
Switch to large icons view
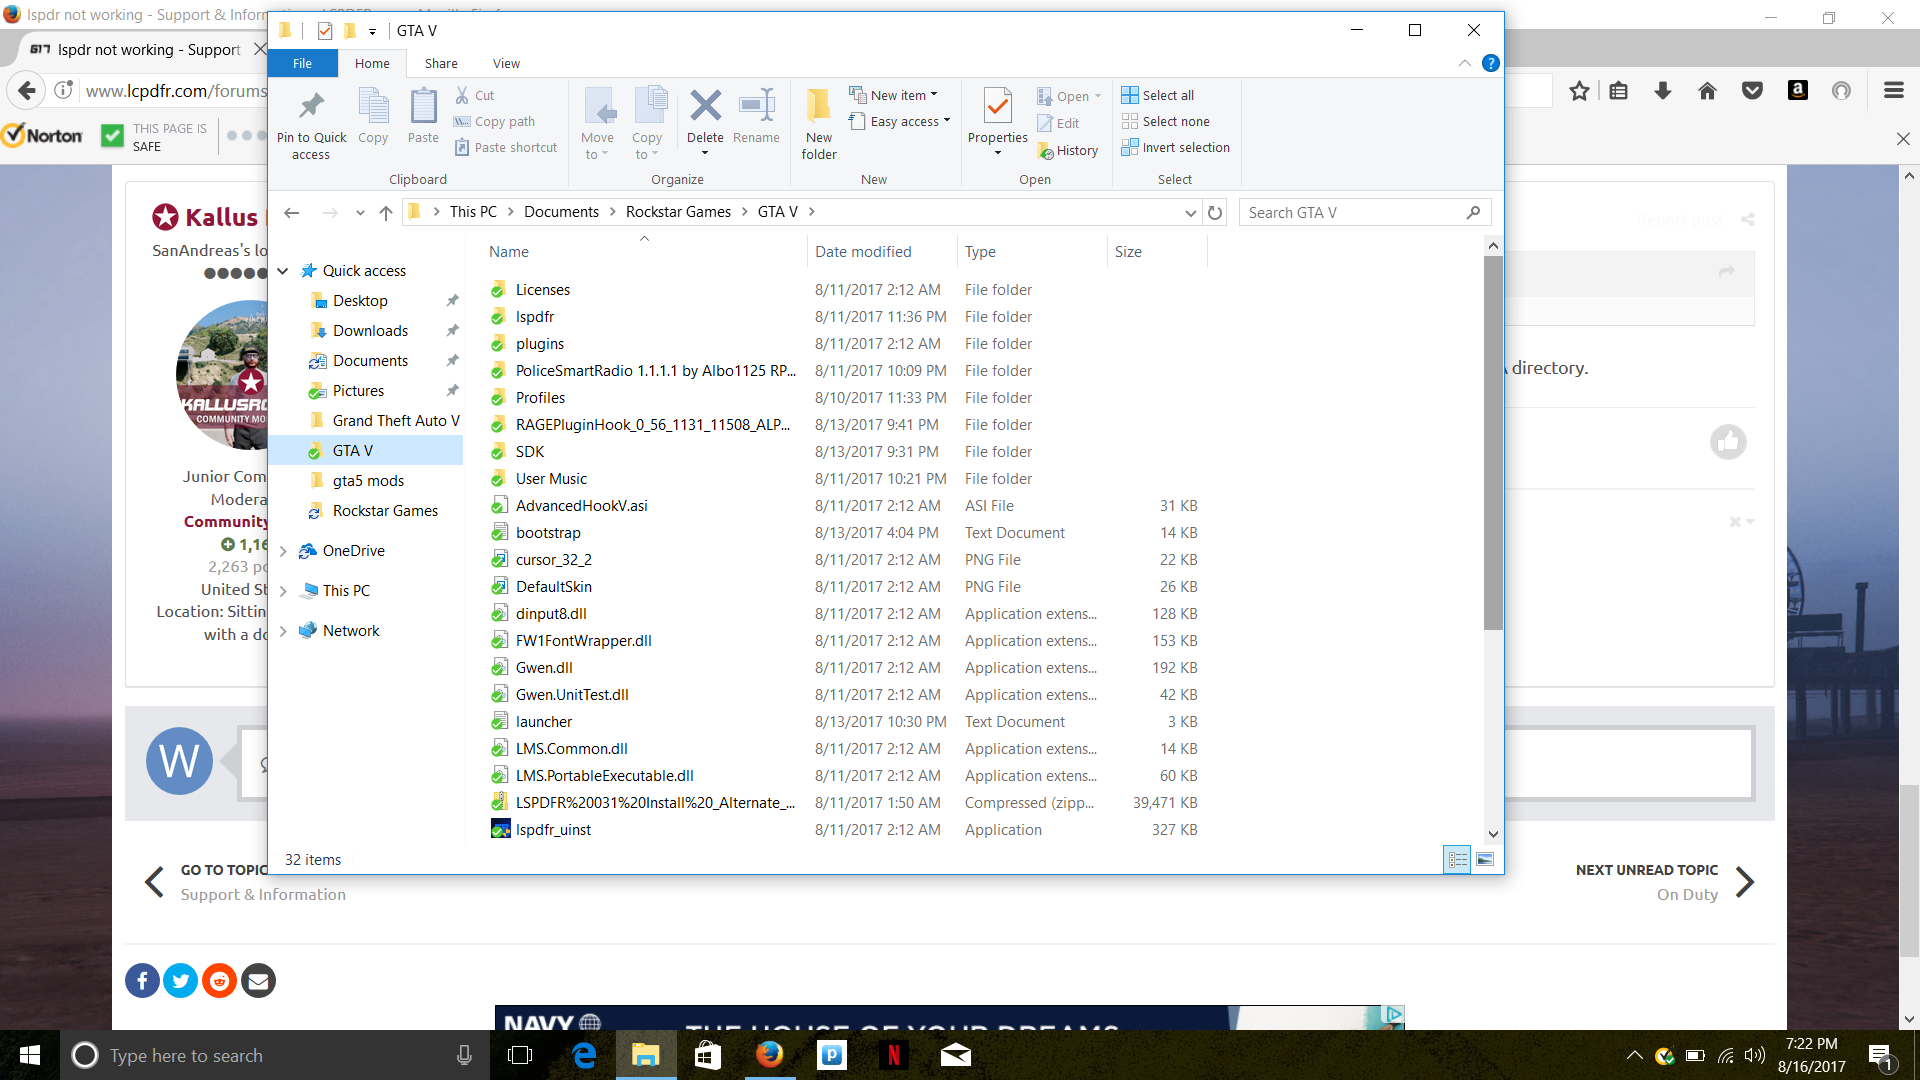point(1485,860)
